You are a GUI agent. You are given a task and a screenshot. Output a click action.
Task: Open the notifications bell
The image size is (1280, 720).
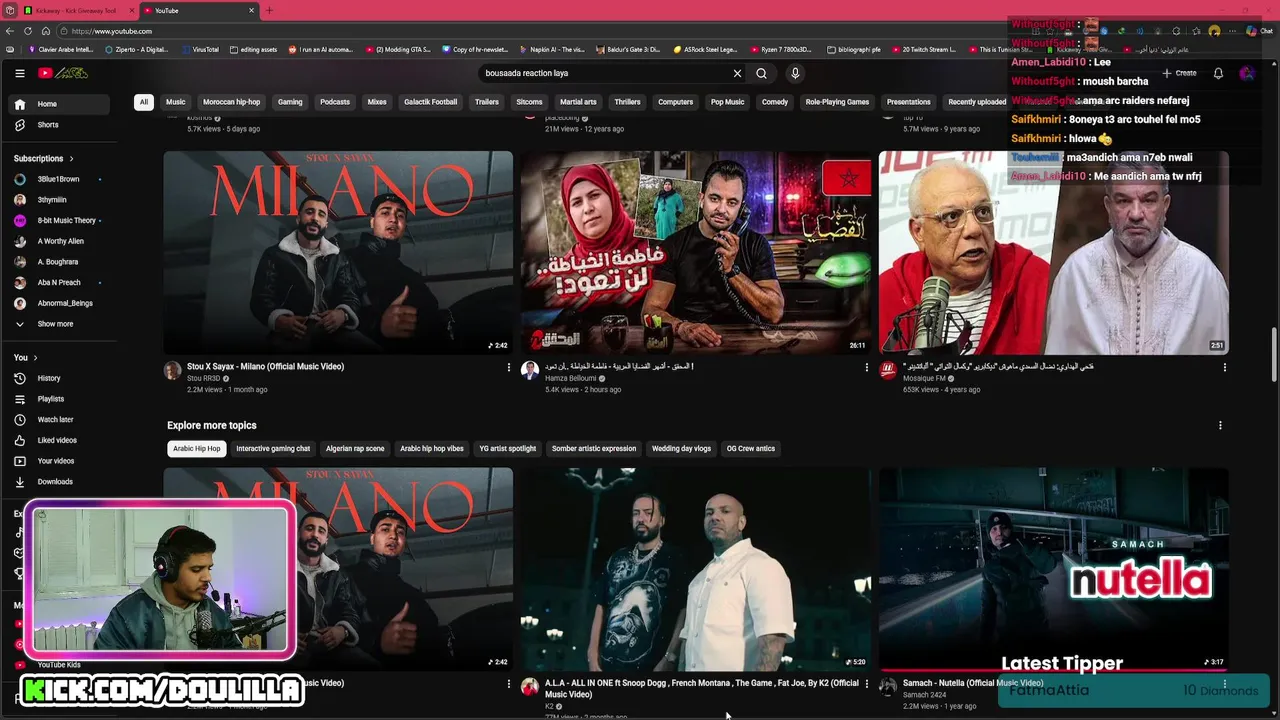(x=1218, y=73)
